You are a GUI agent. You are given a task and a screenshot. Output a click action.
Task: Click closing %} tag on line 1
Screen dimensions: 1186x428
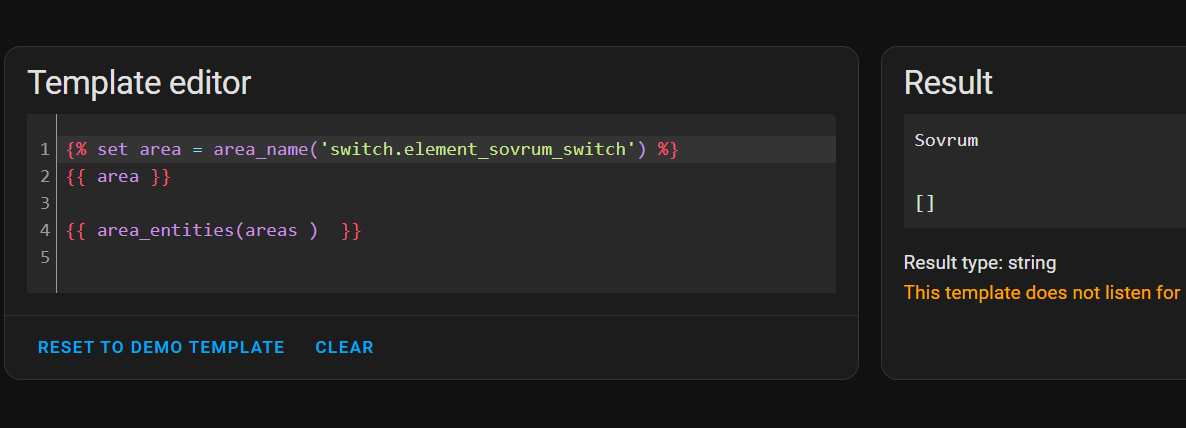[669, 150]
